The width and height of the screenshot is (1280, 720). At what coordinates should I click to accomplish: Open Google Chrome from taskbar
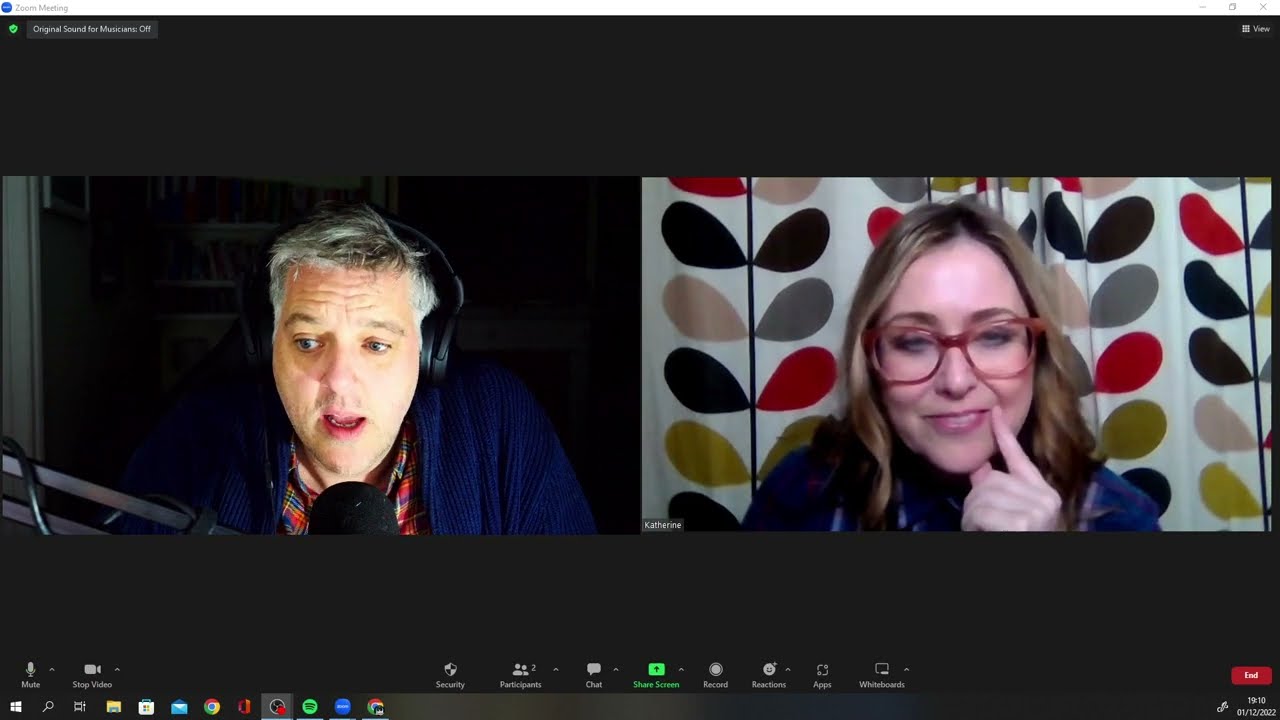coord(212,707)
